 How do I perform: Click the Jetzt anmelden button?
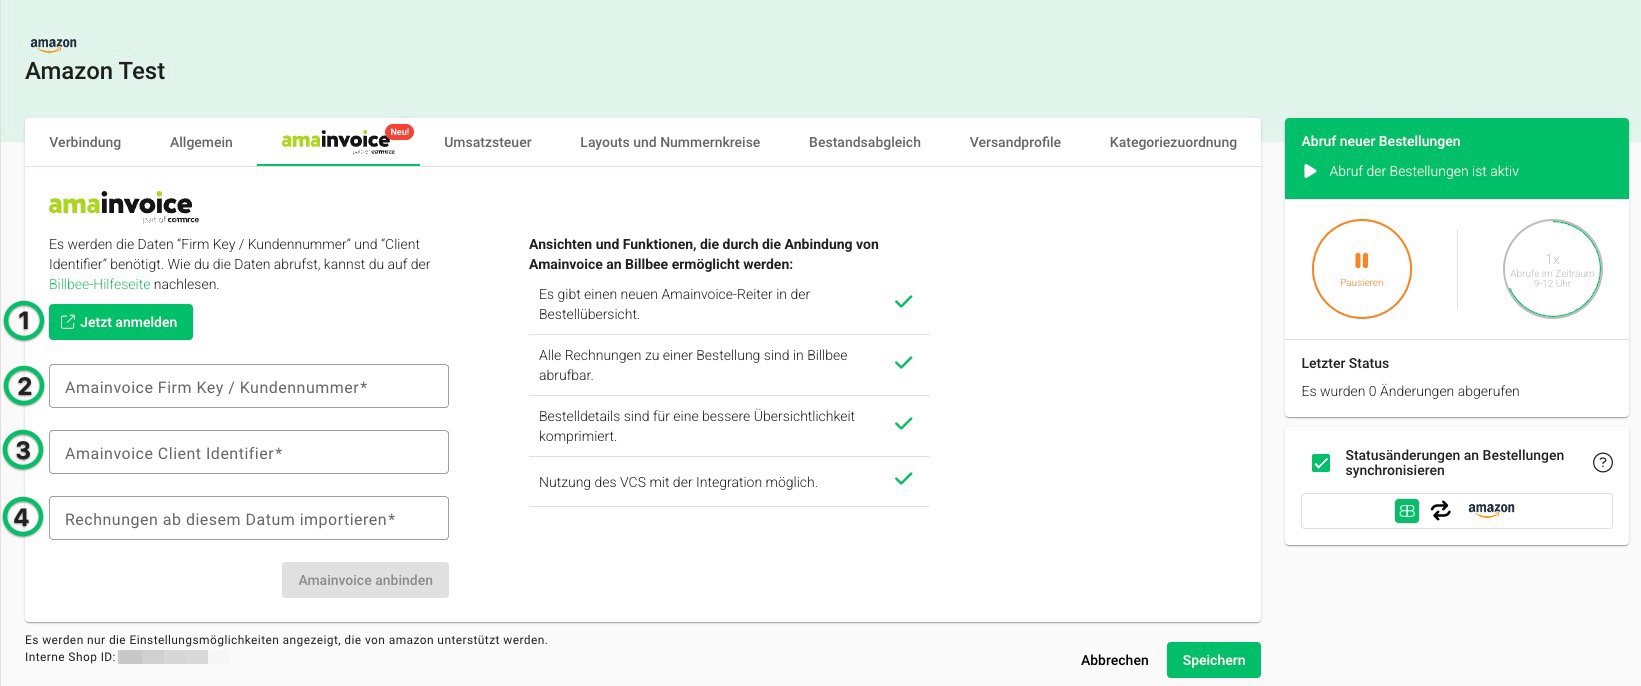[121, 322]
